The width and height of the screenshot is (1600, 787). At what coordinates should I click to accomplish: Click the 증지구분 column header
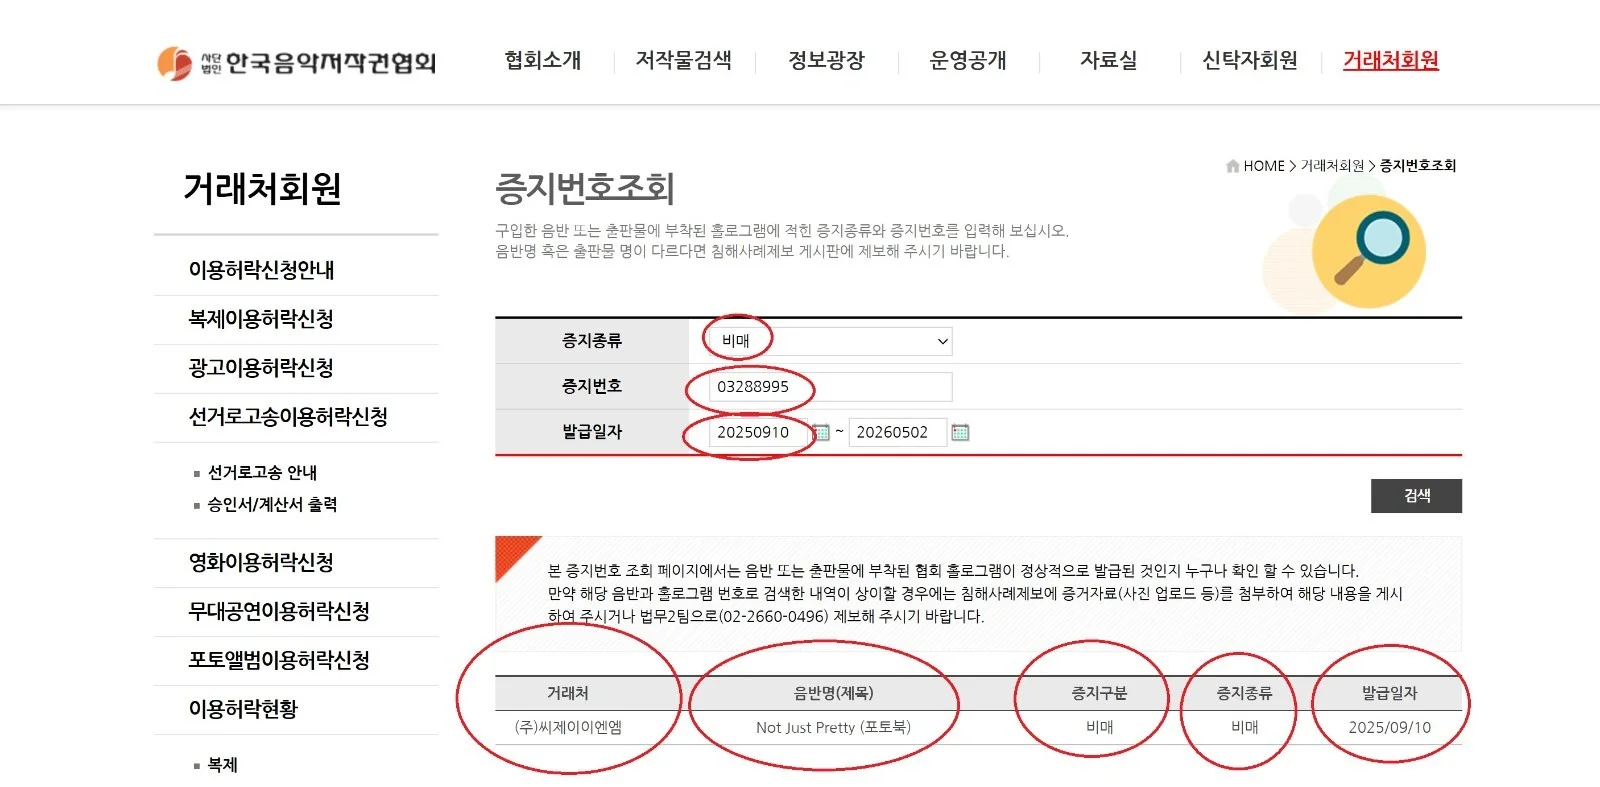point(1099,693)
